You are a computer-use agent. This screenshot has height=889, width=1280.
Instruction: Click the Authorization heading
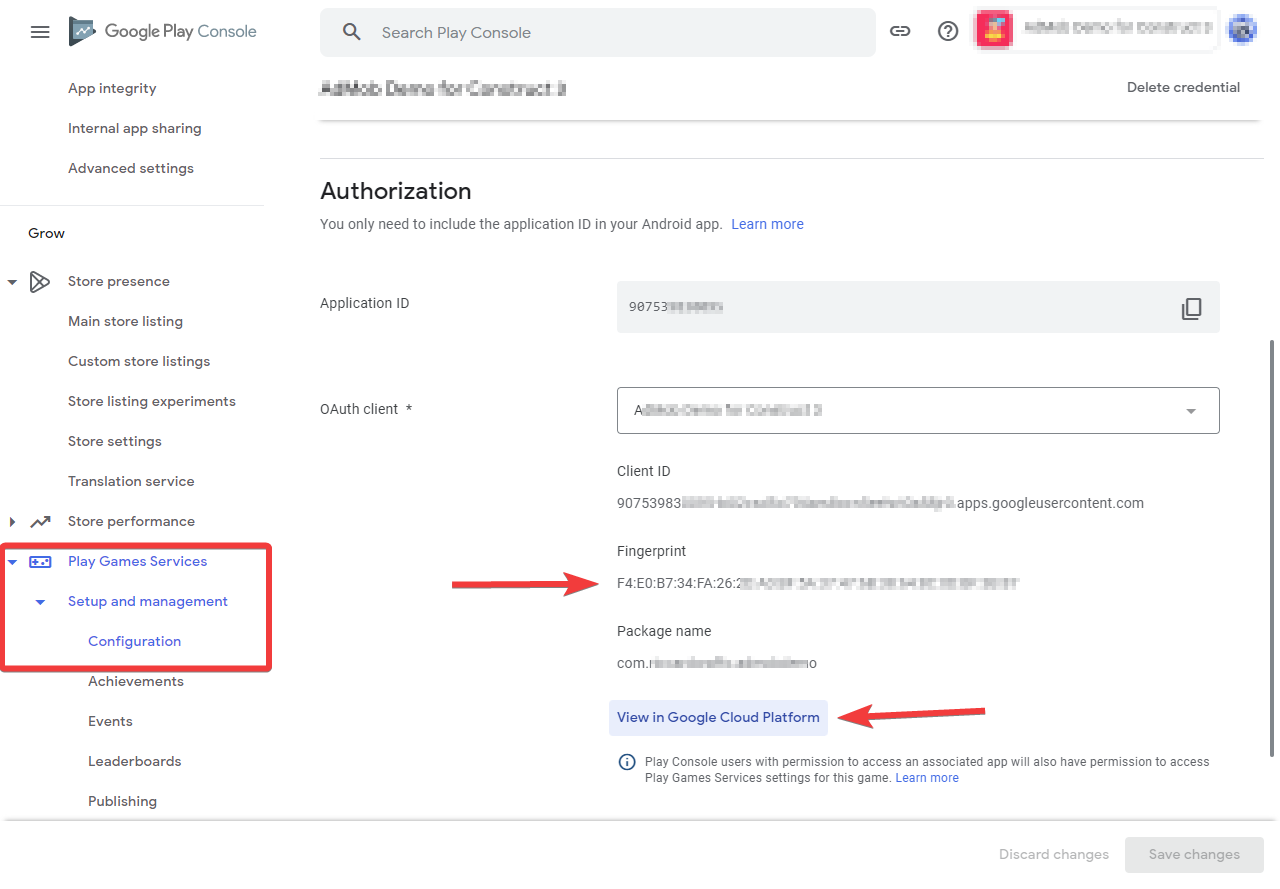(x=395, y=191)
